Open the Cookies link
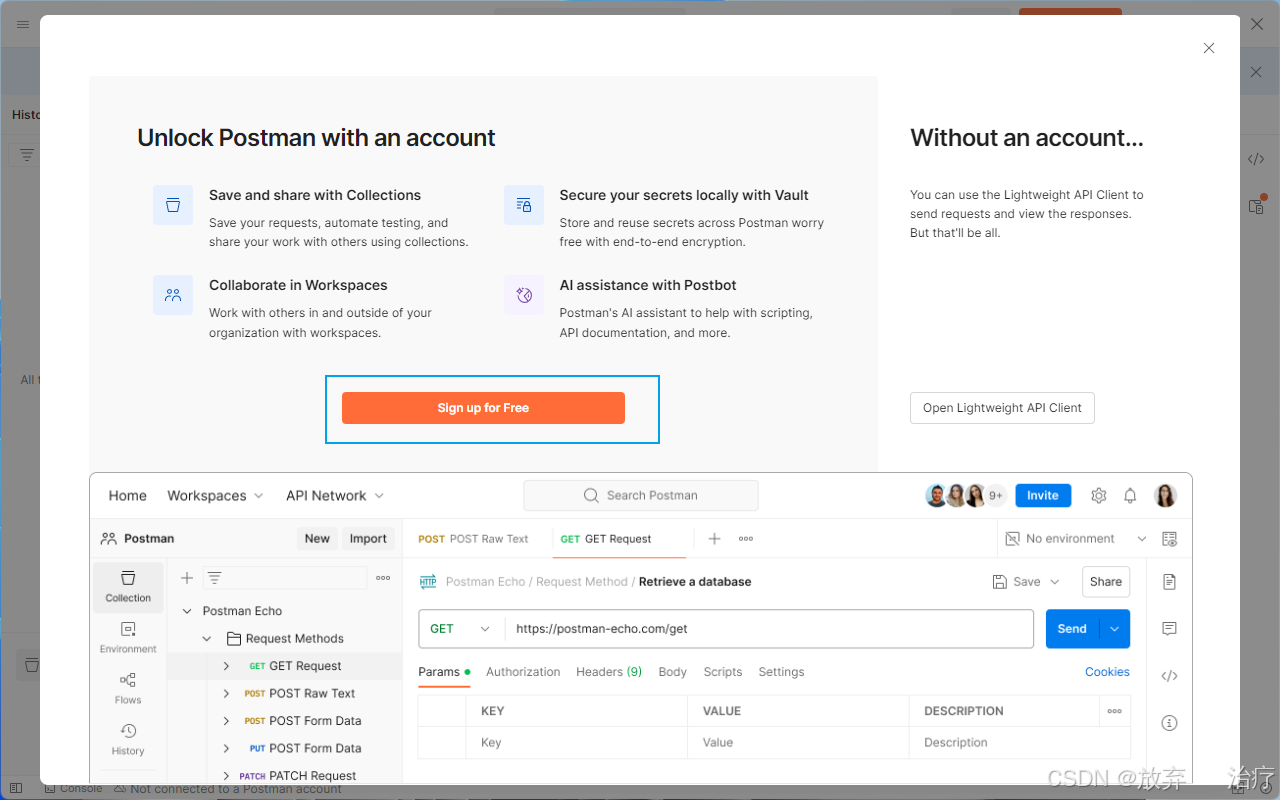 click(1107, 672)
